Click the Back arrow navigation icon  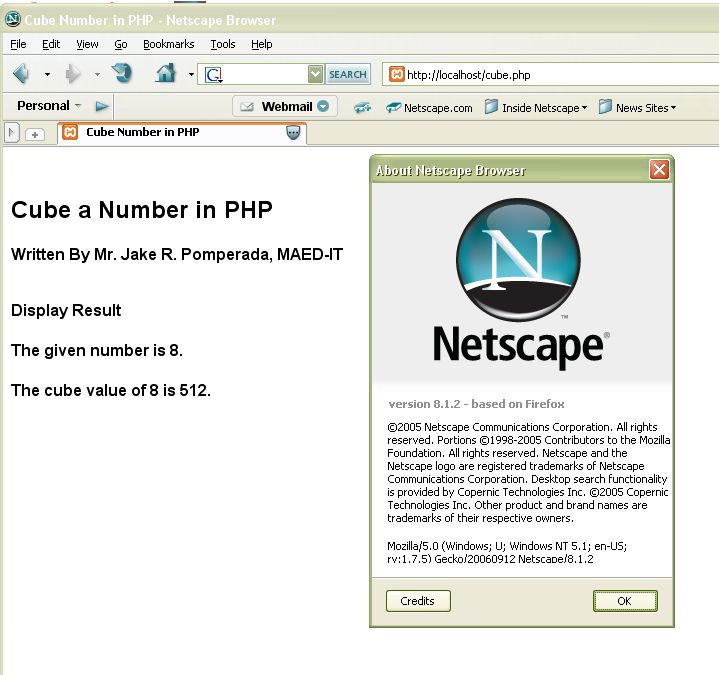click(21, 73)
